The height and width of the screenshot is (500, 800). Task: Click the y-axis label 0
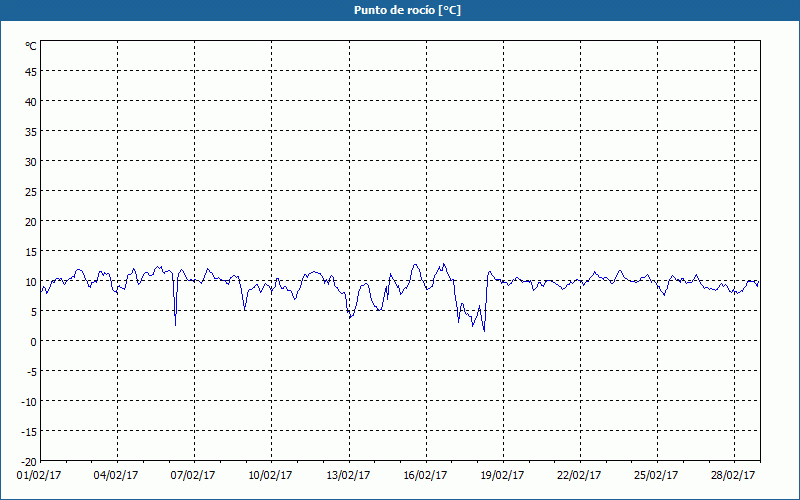[x=34, y=342]
